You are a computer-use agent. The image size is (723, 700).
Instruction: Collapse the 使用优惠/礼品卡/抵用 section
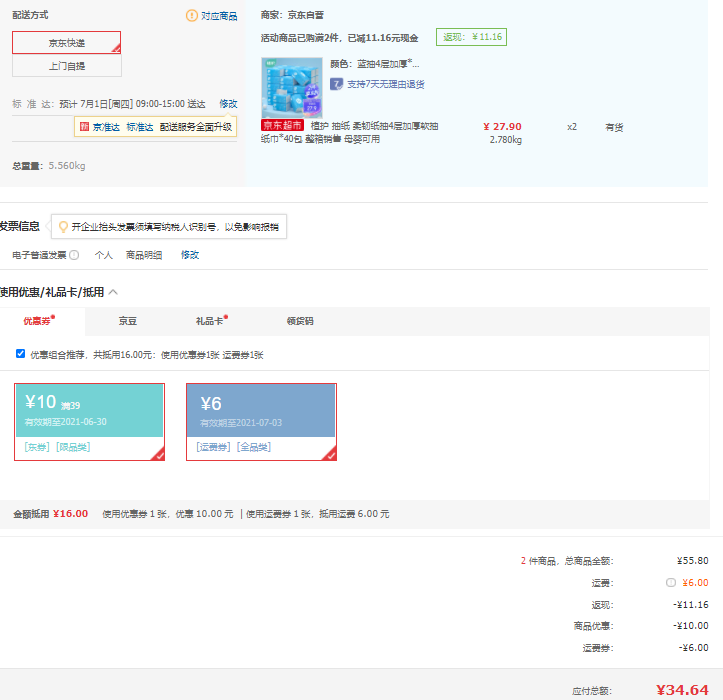[x=113, y=292]
